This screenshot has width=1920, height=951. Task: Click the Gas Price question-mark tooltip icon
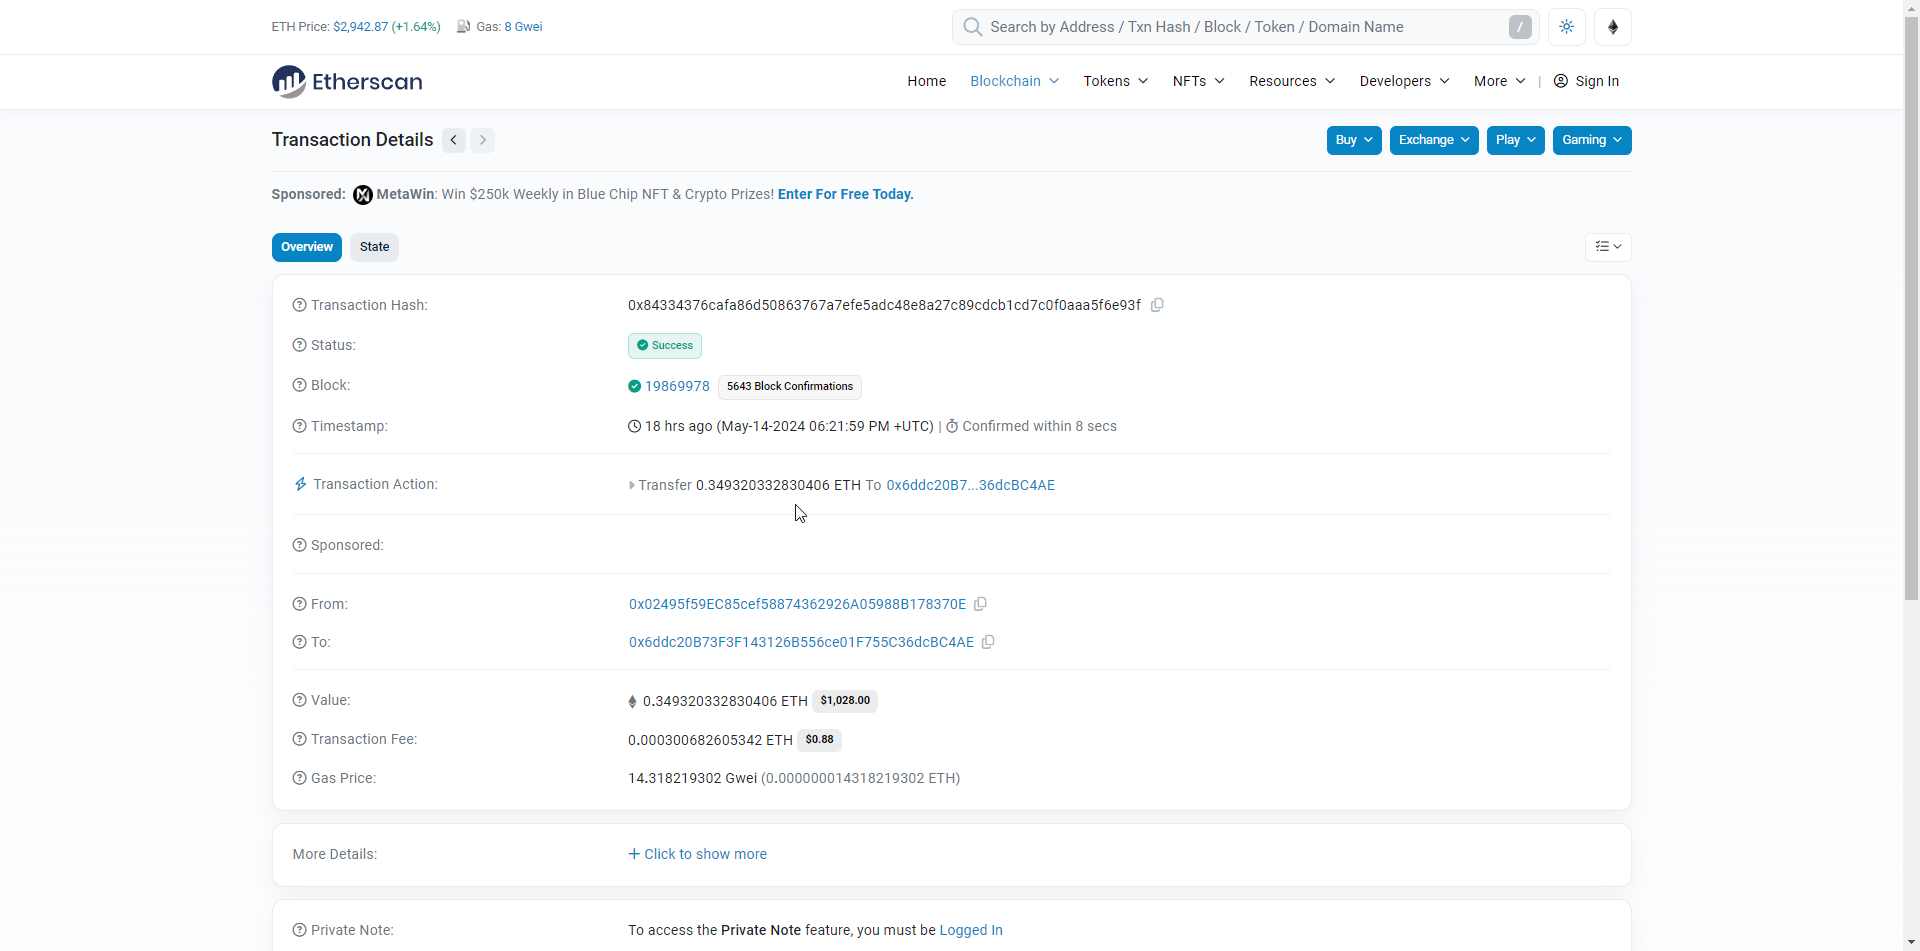(x=299, y=778)
